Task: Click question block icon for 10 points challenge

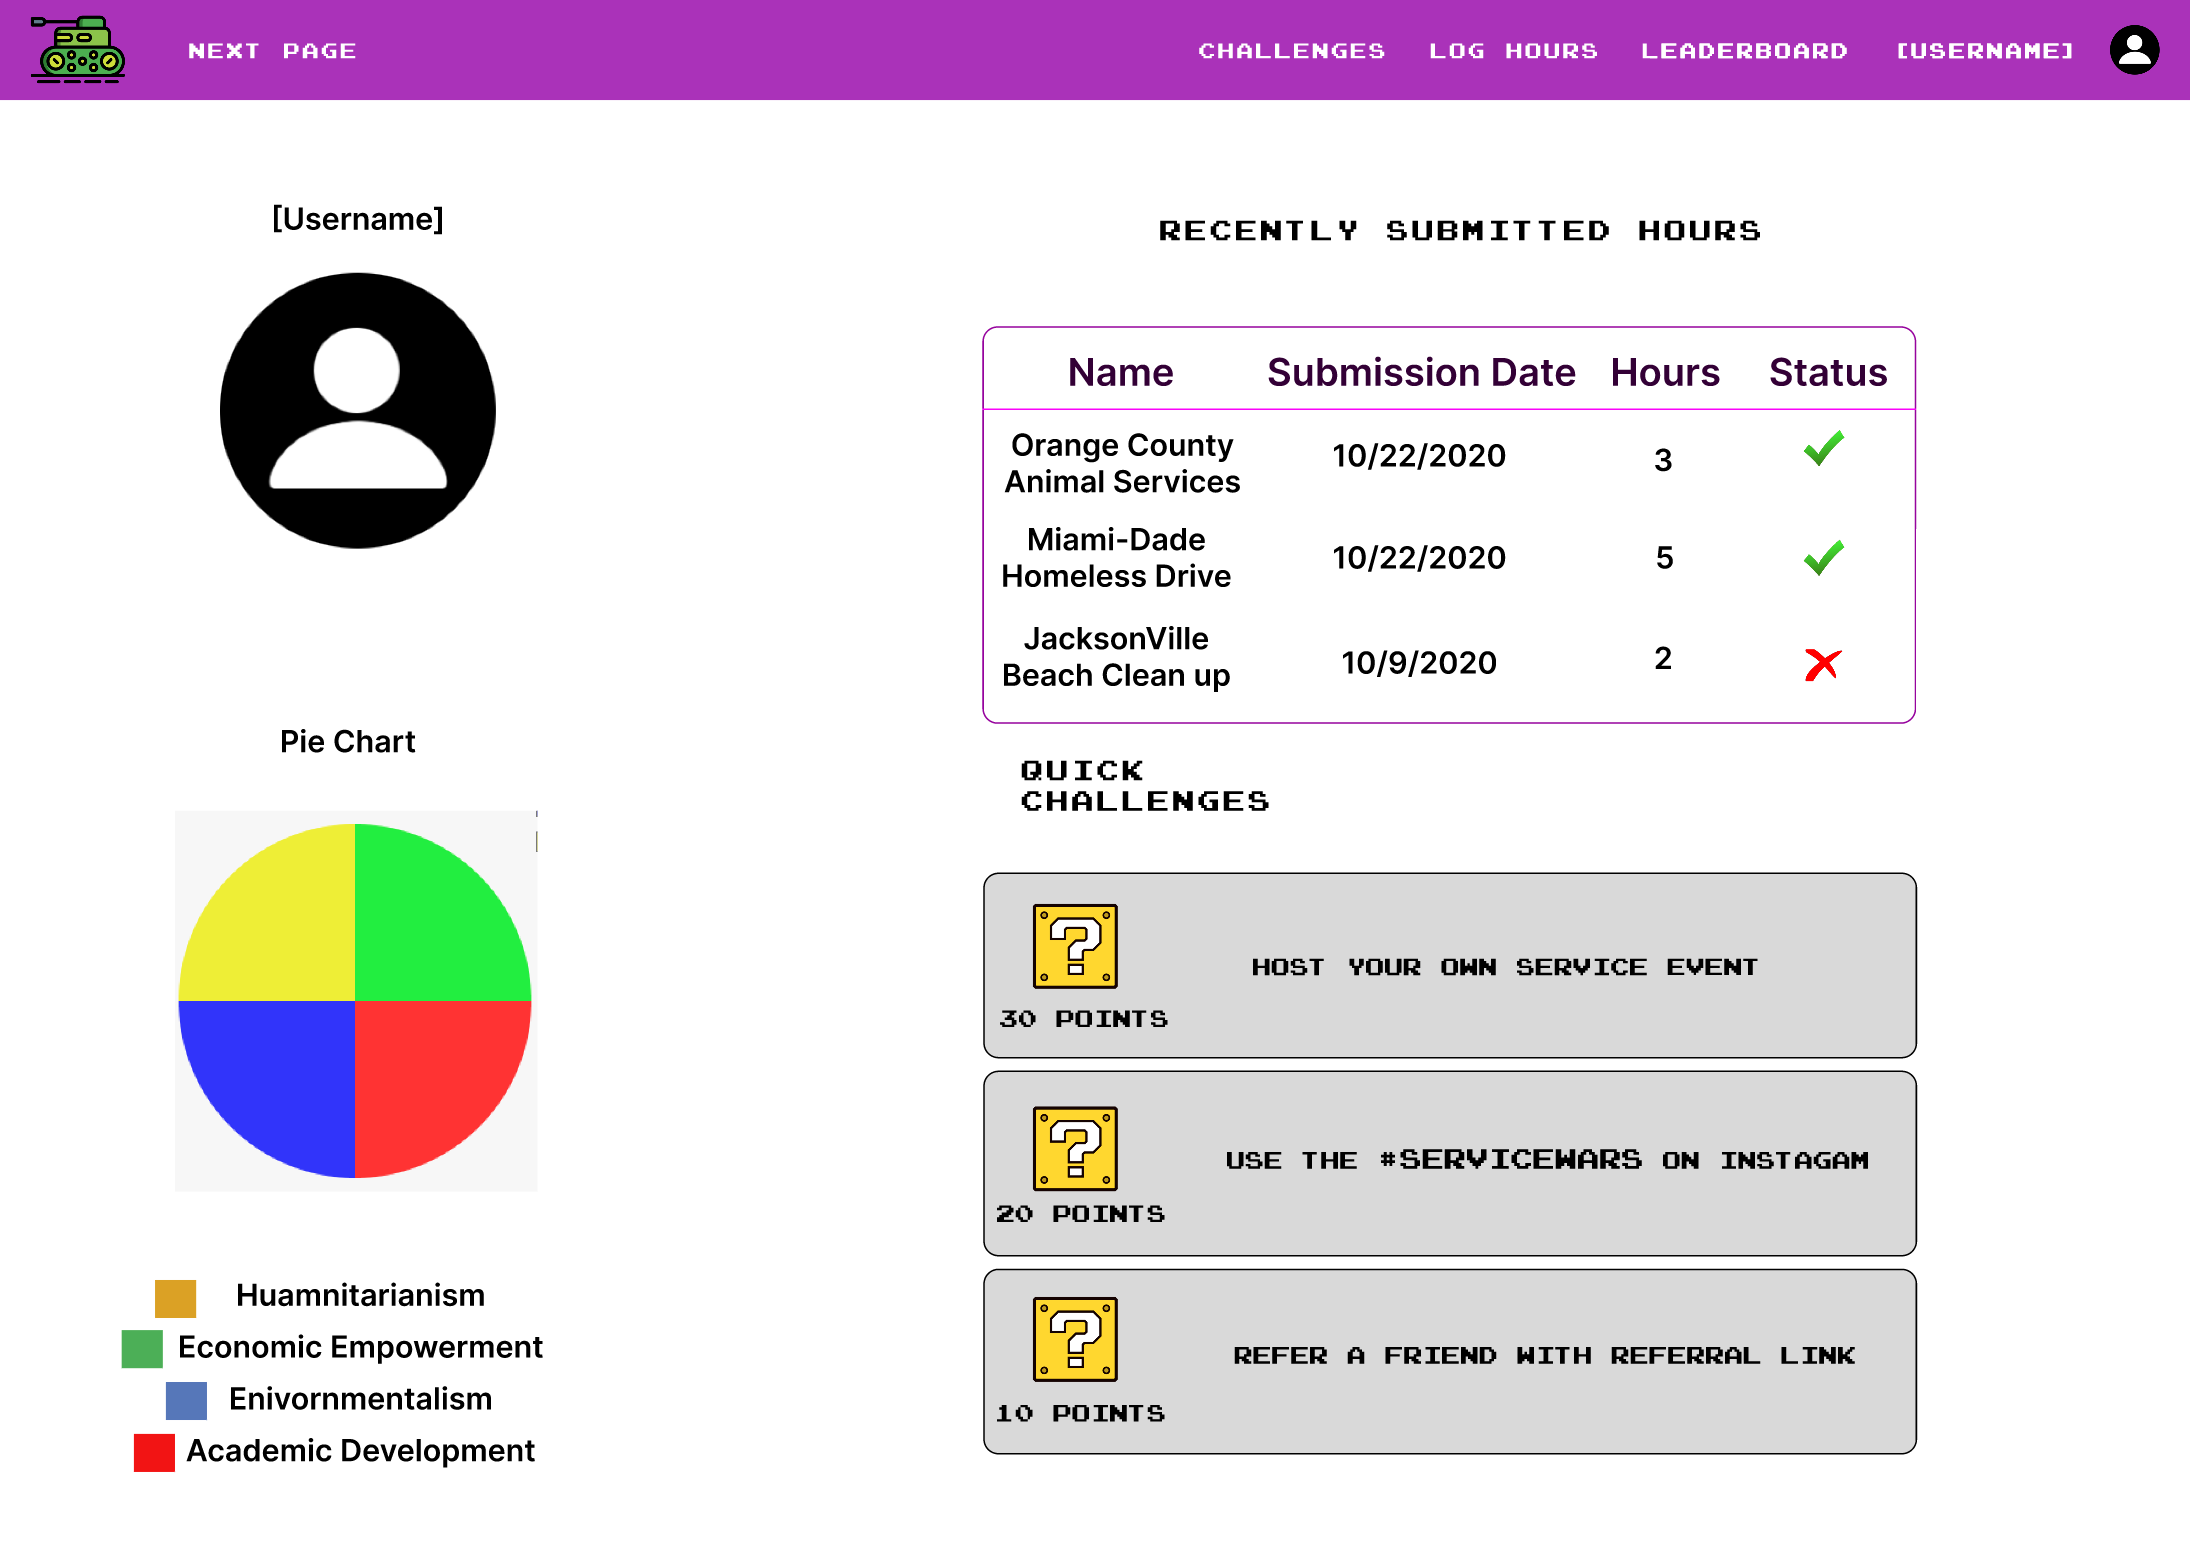Action: 1075,1339
